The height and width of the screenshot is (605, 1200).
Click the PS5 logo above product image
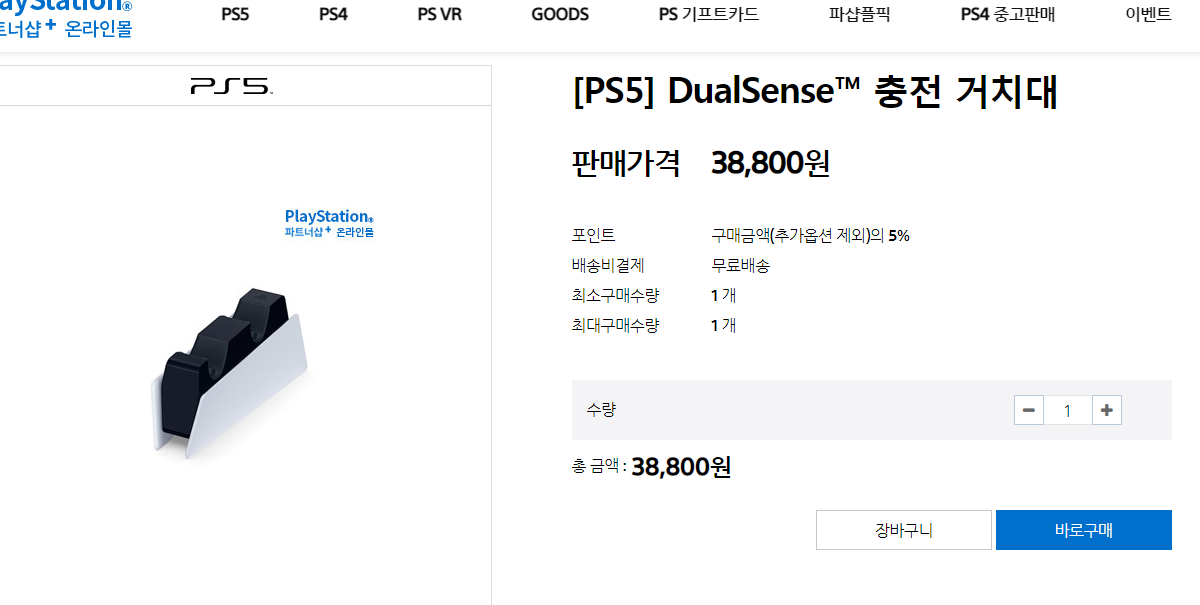click(x=231, y=86)
